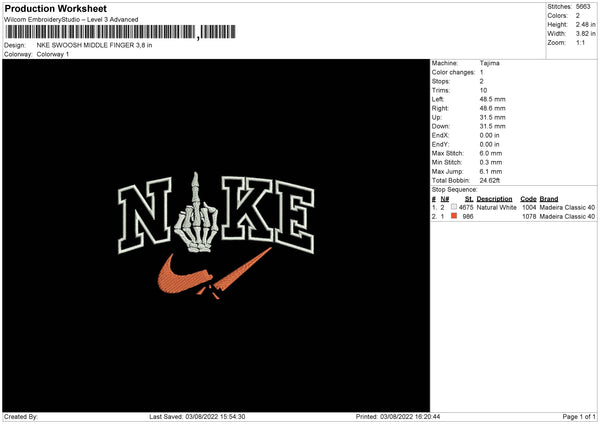
Task: Click the Machine value Tajima
Action: (x=489, y=63)
